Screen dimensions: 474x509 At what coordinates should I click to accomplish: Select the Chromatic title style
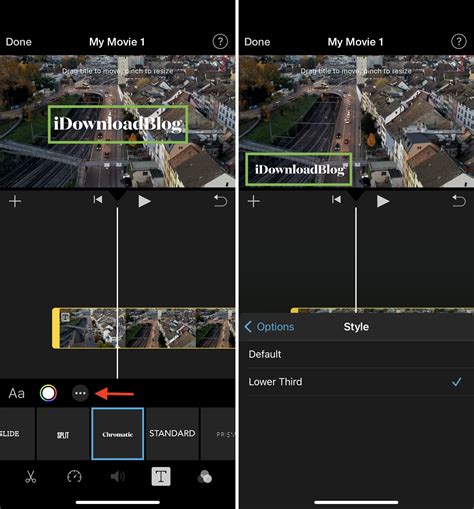click(x=118, y=434)
